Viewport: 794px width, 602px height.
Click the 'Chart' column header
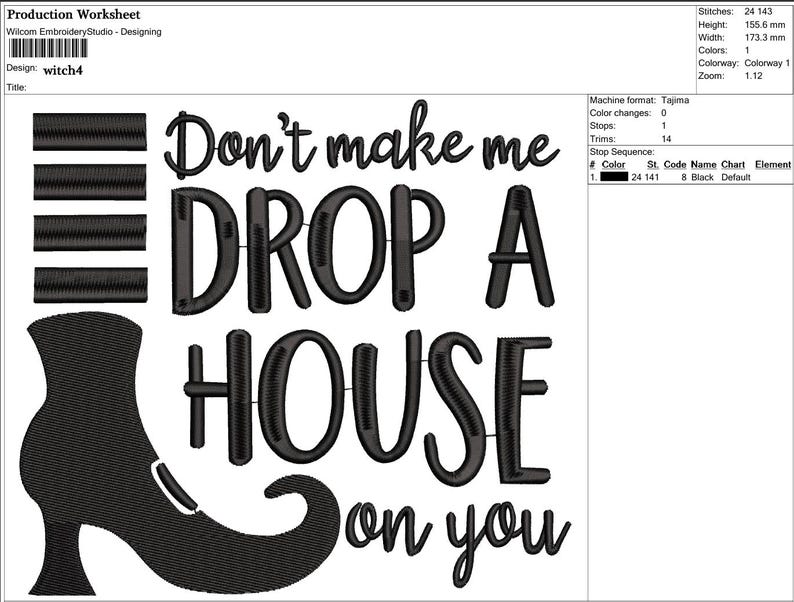coord(733,165)
